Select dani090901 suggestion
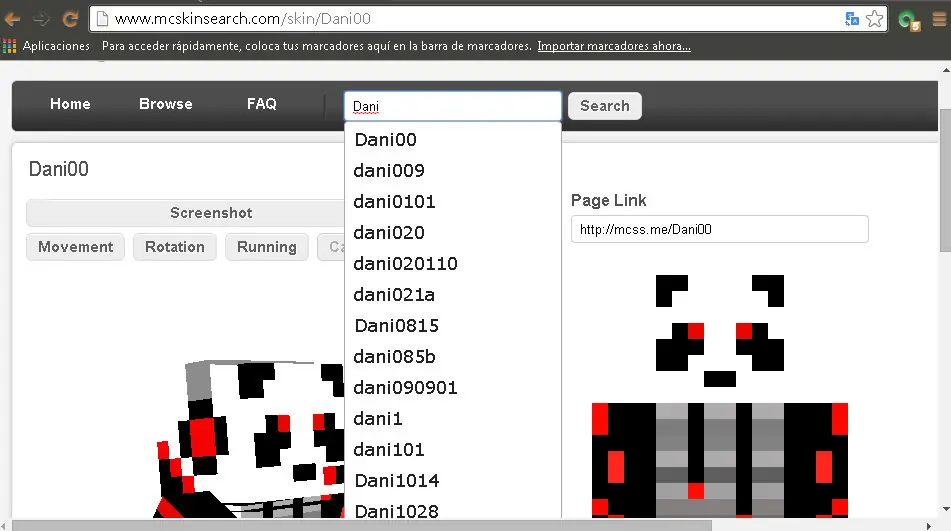The height and width of the screenshot is (531, 951). point(452,387)
